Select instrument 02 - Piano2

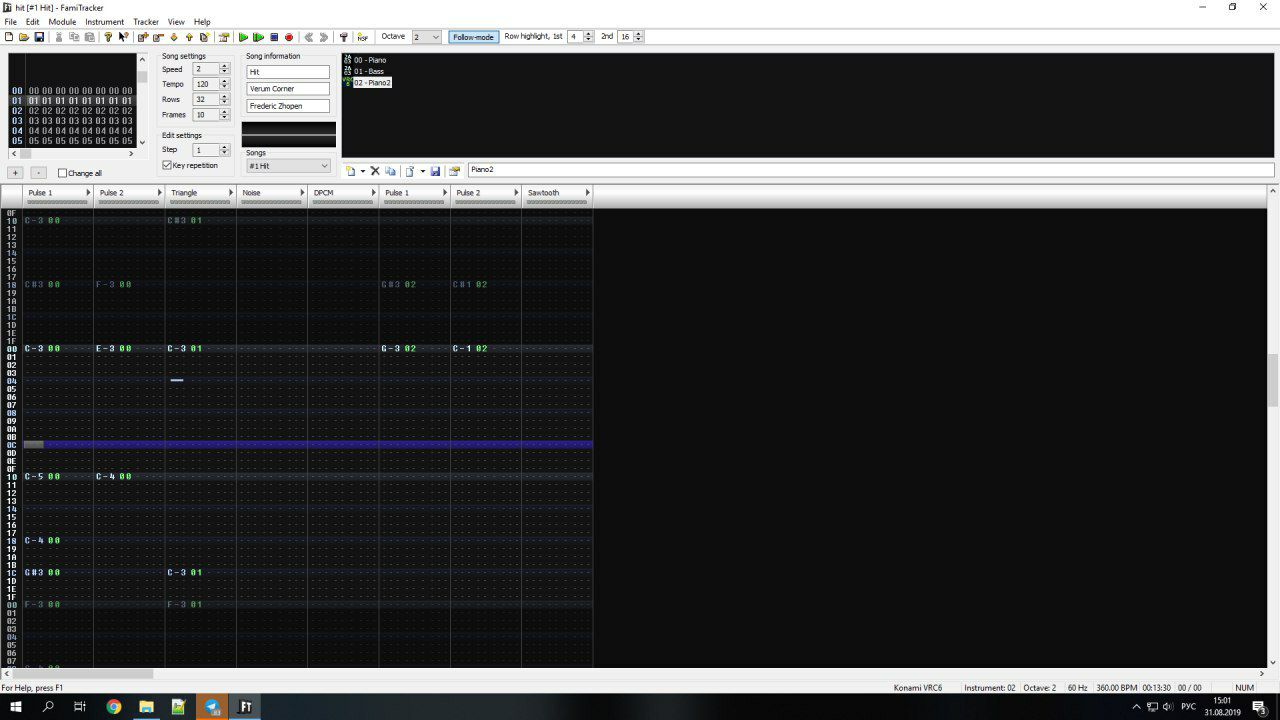pos(372,83)
